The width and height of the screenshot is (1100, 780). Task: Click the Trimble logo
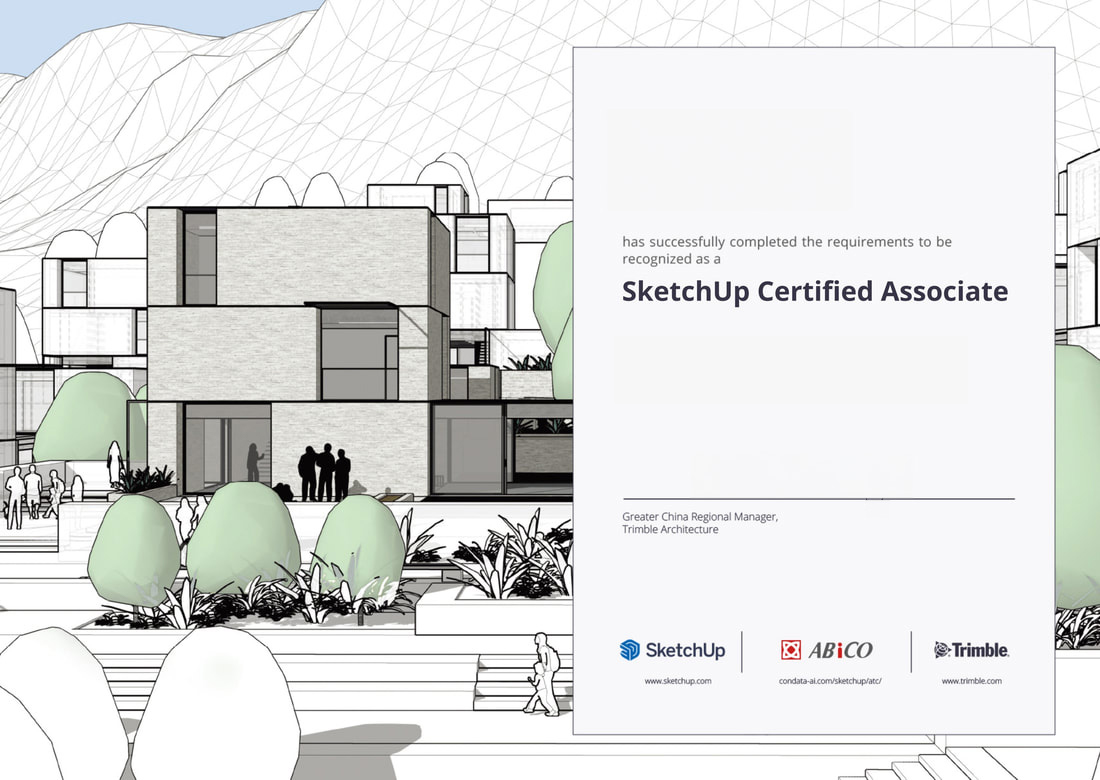coord(972,650)
